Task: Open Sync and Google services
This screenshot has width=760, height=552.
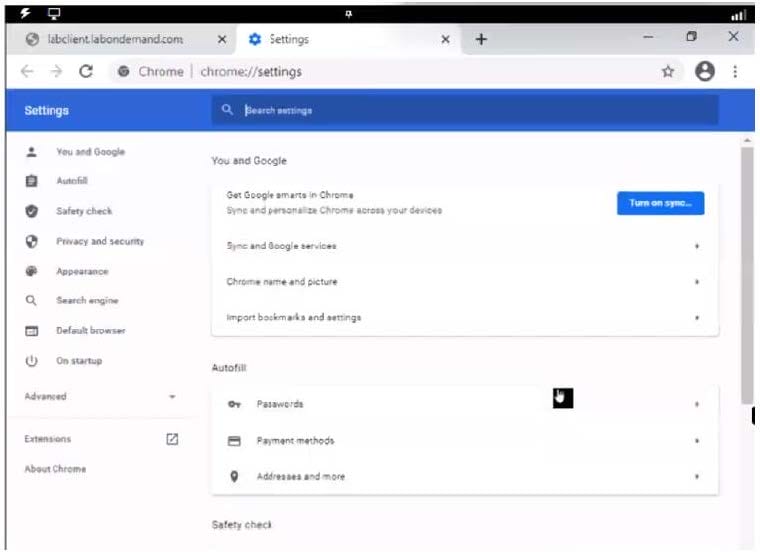Action: pyautogui.click(x=465, y=246)
